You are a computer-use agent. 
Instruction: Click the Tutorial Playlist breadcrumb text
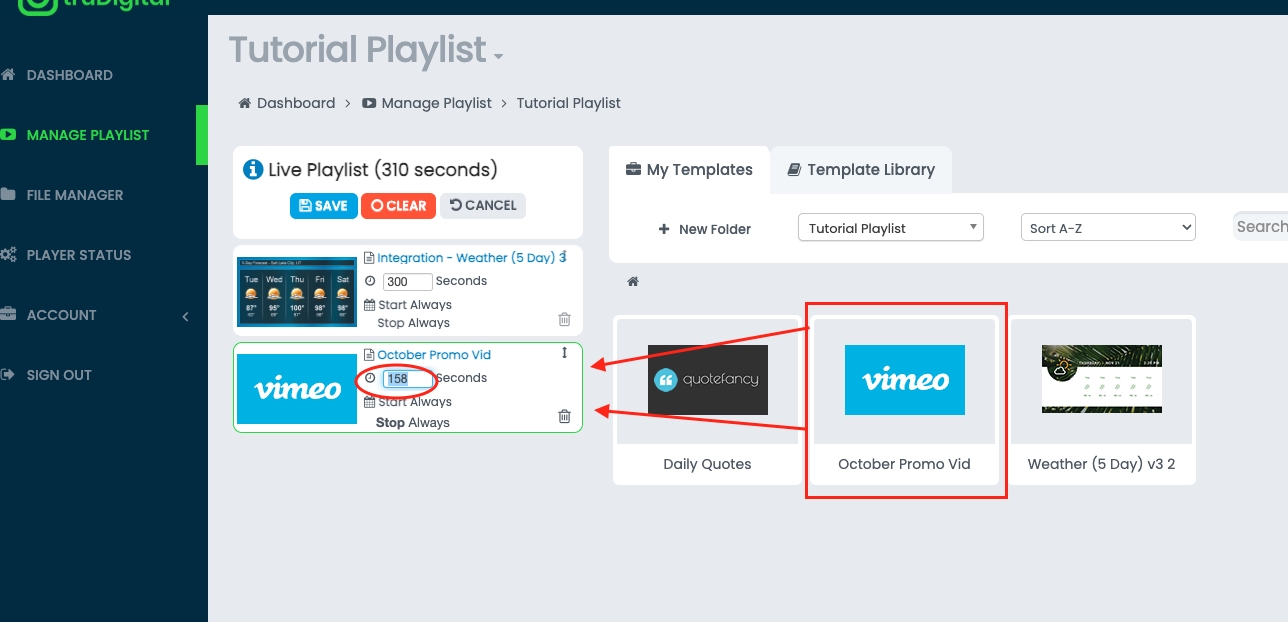tap(569, 103)
